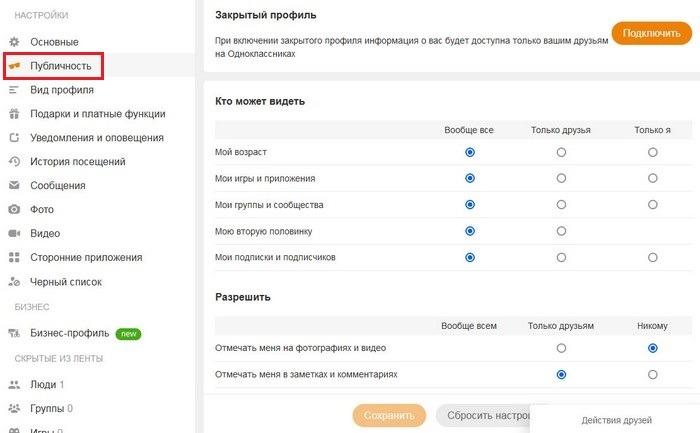
Task: Open Вид профиля settings section
Action: click(62, 90)
